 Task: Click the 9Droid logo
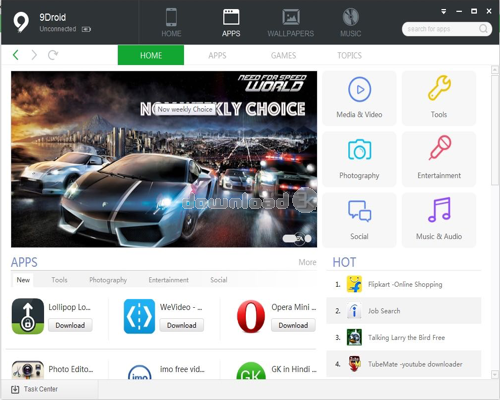21,22
